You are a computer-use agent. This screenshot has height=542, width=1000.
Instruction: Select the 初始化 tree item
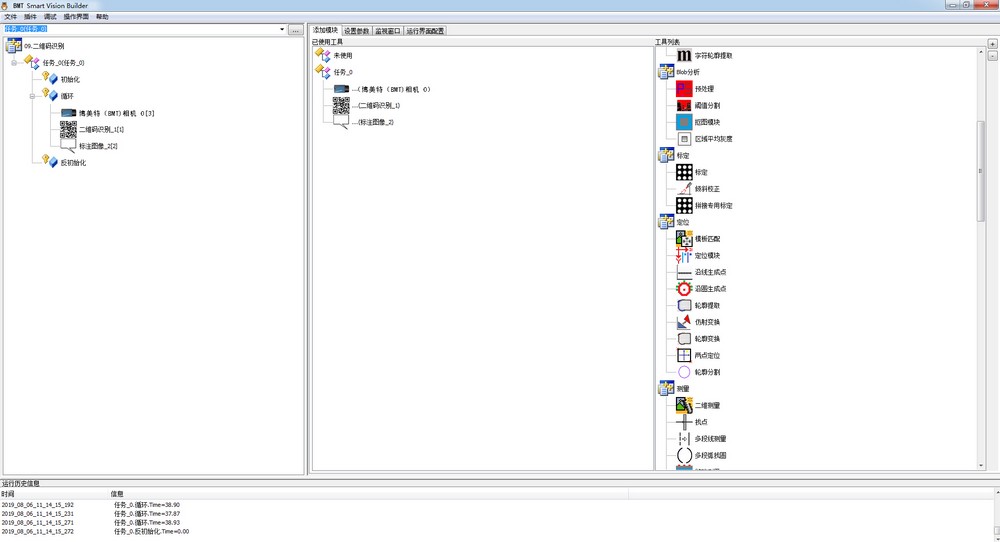(70, 80)
